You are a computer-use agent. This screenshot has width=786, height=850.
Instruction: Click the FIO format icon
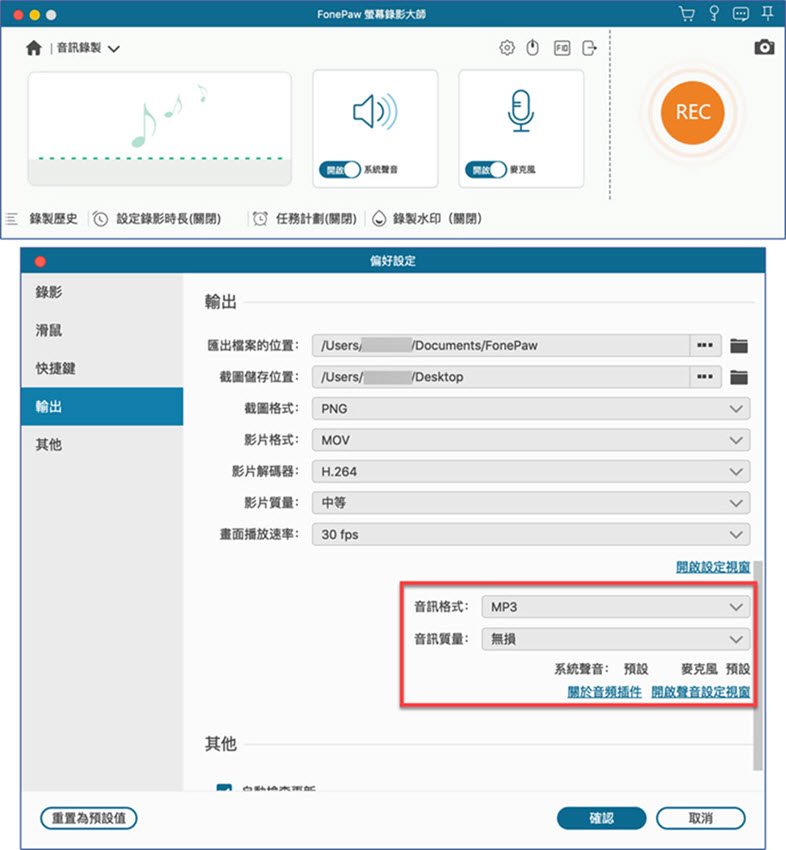562,48
